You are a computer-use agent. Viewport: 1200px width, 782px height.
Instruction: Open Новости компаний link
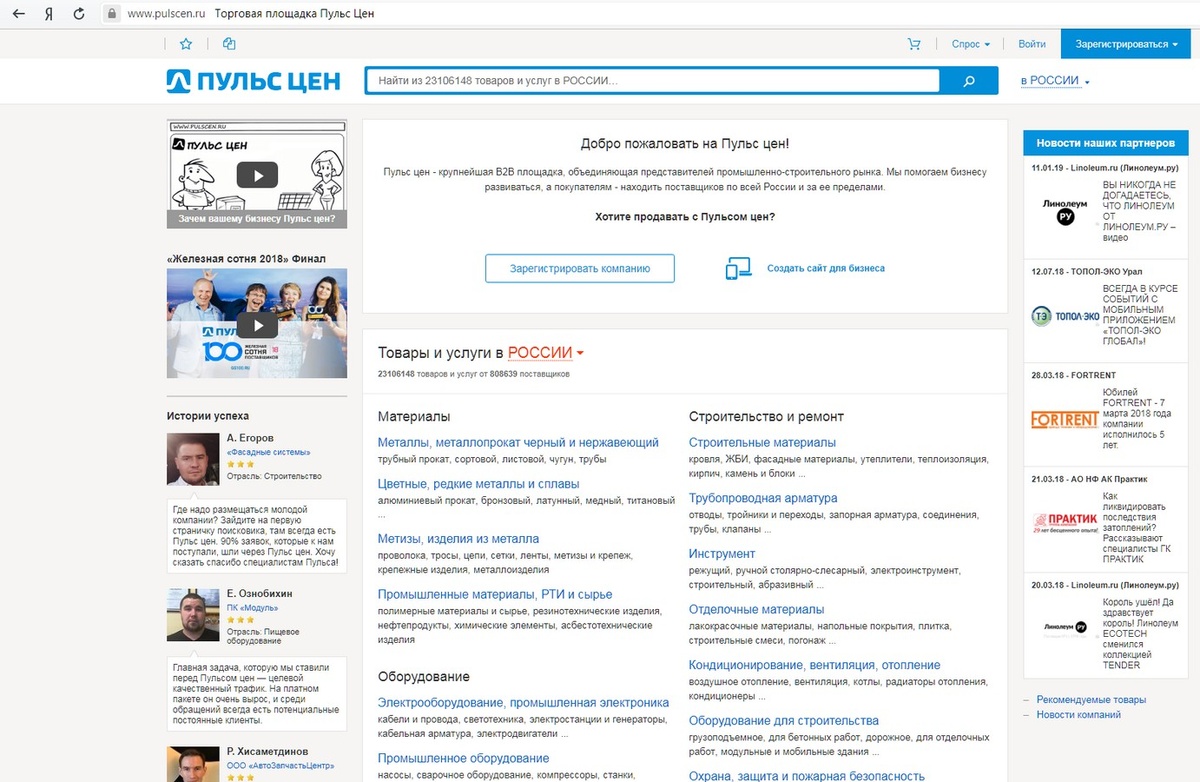click(x=1078, y=715)
